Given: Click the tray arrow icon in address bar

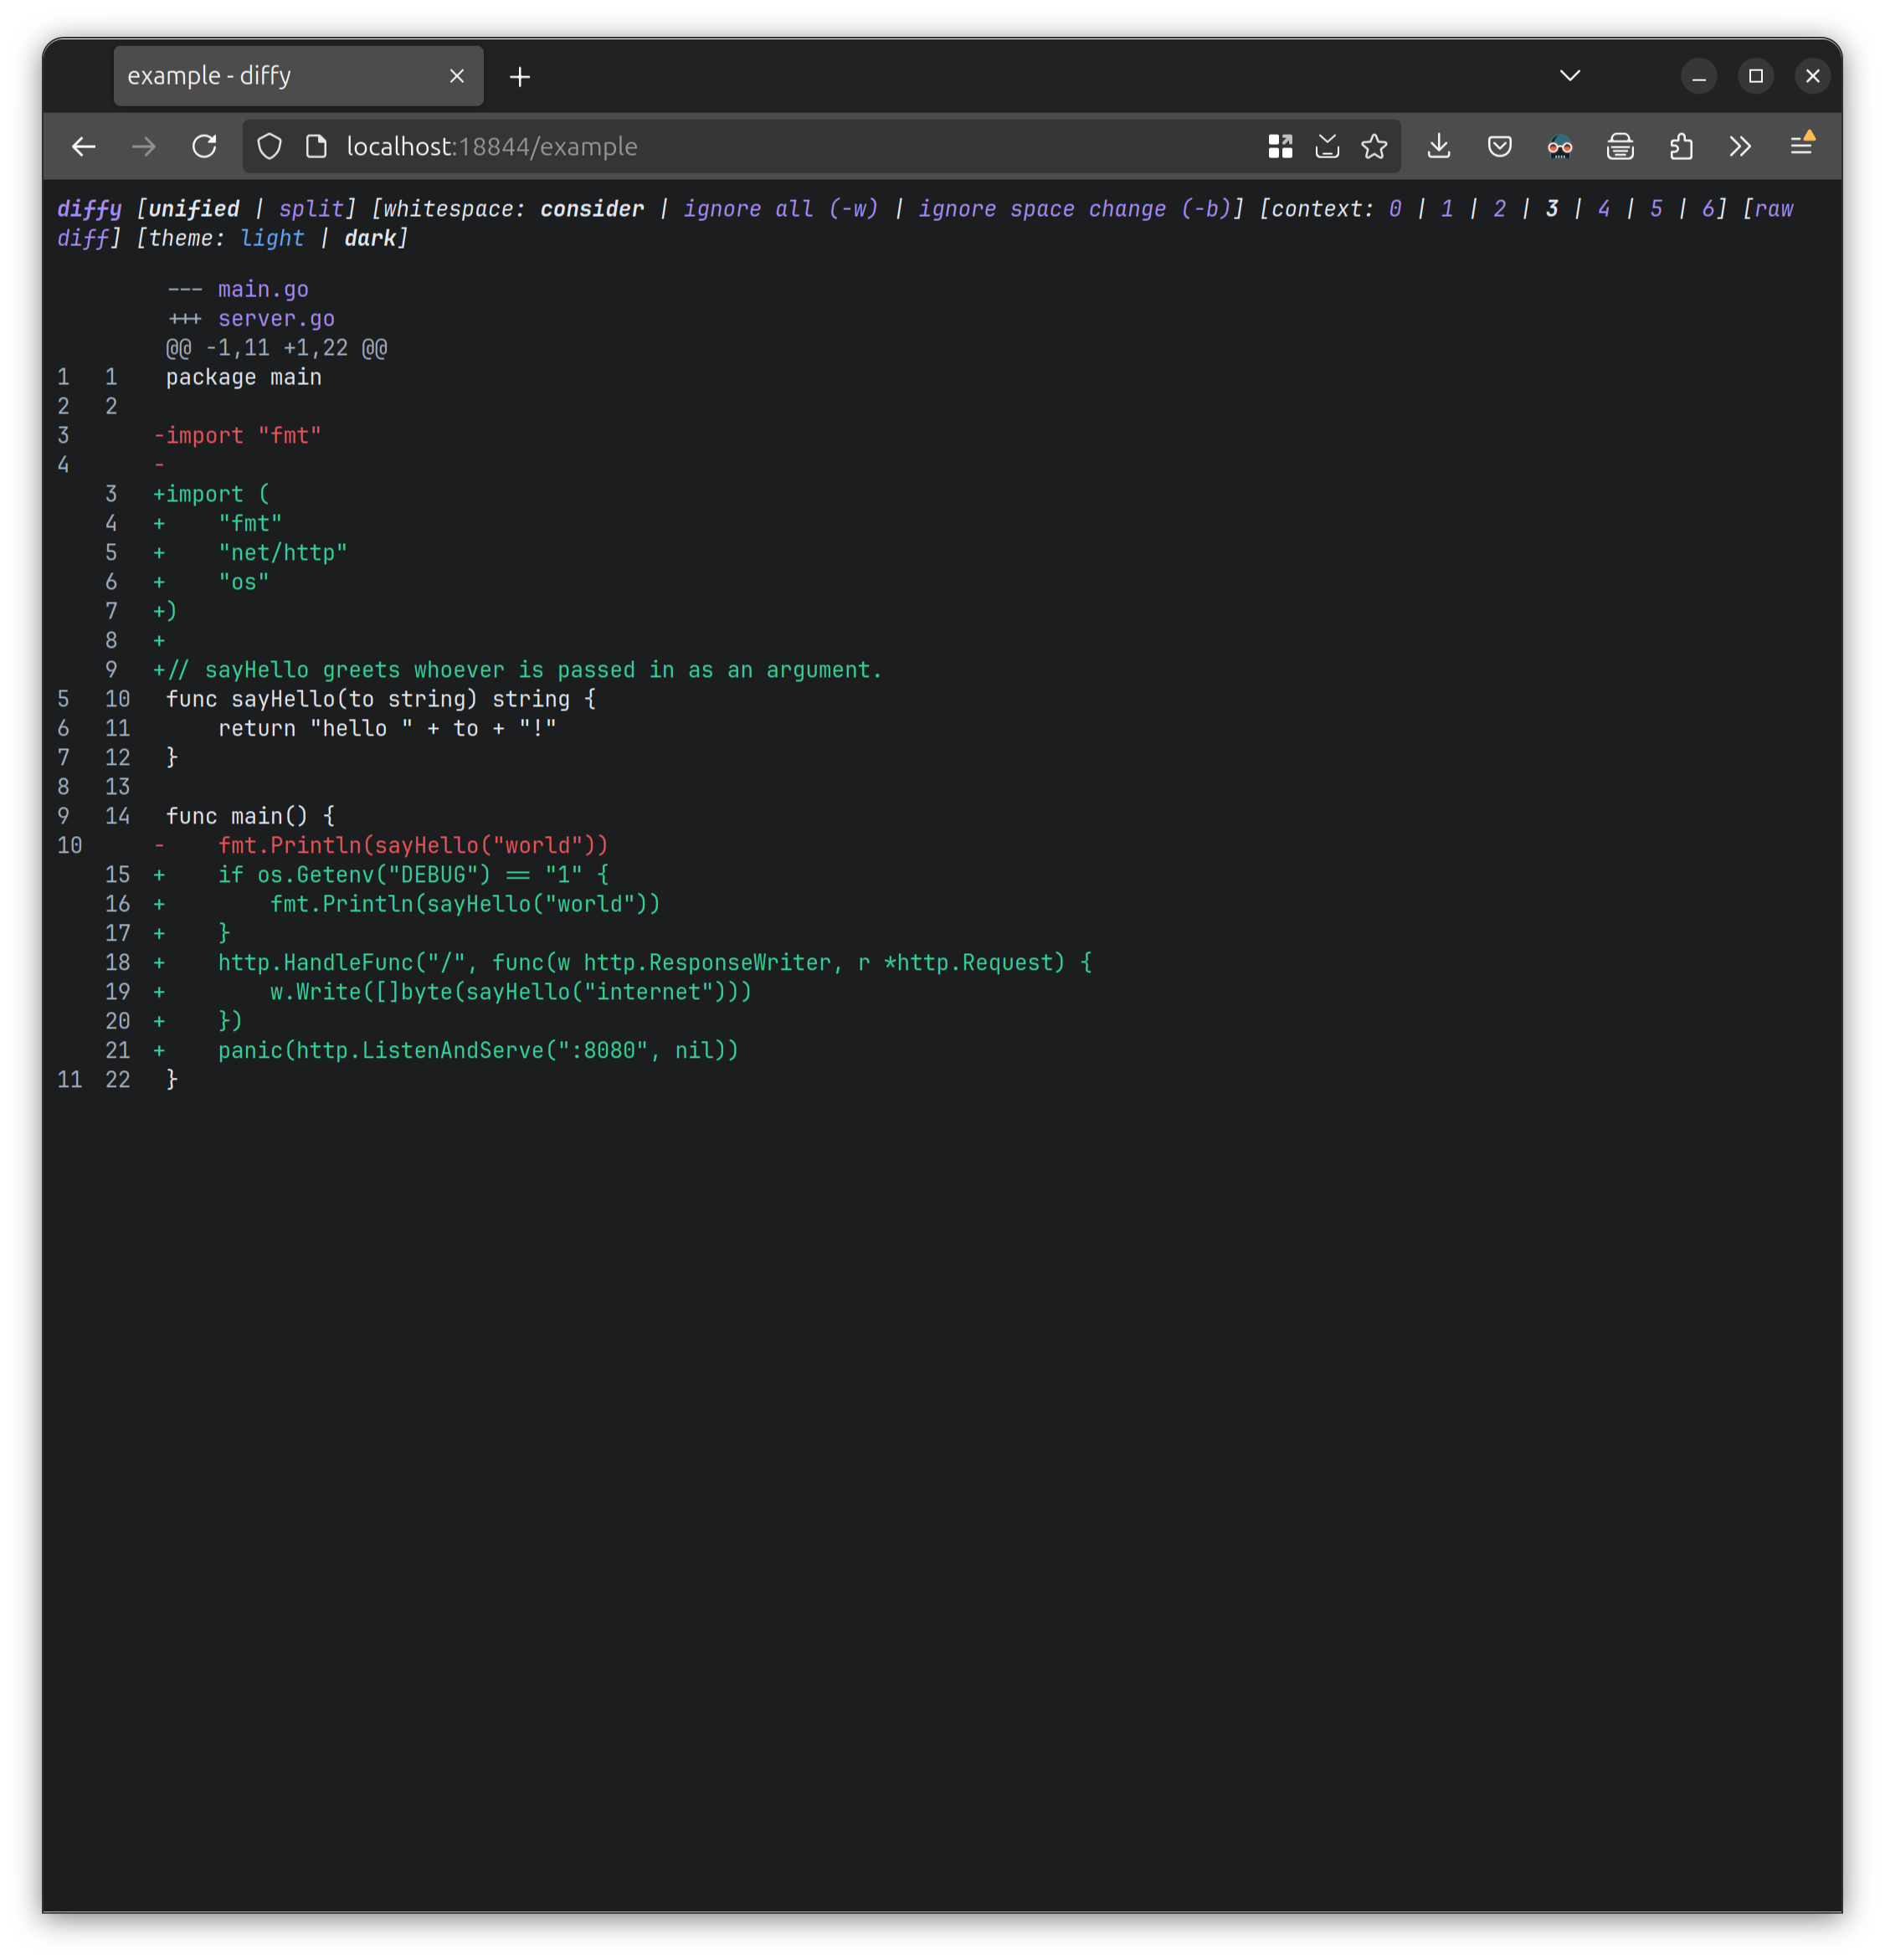Looking at the screenshot, I should pos(1327,147).
